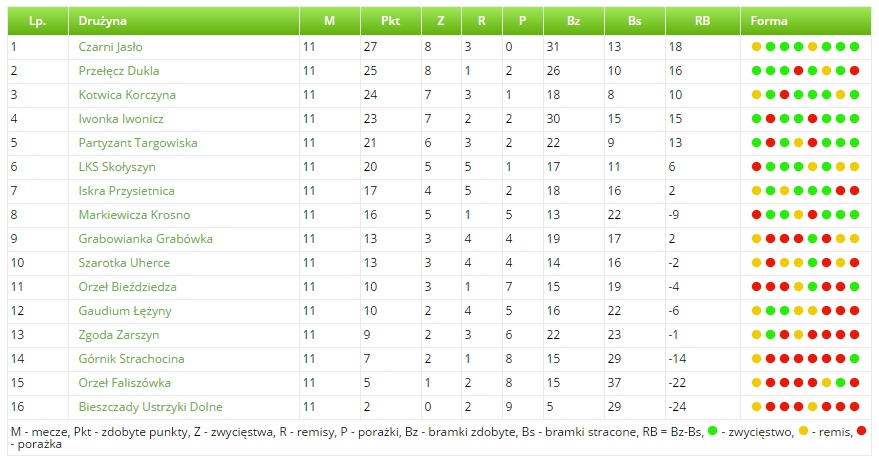
Task: Click the Drużyna column header
Action: 103,20
